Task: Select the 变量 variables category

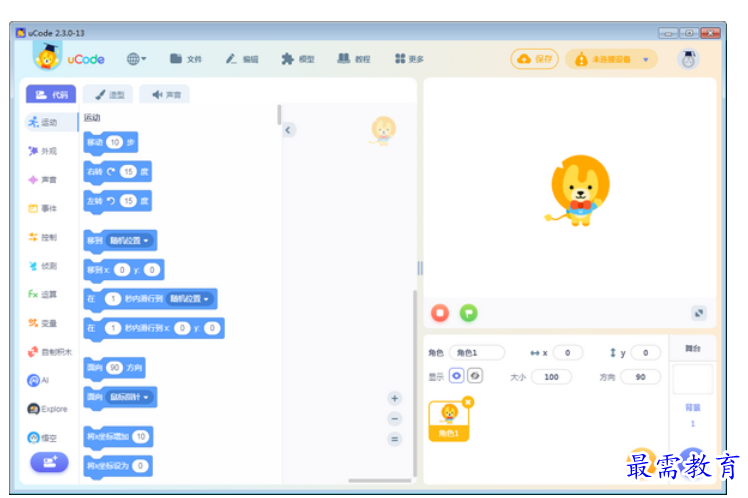Action: pyautogui.click(x=43, y=323)
